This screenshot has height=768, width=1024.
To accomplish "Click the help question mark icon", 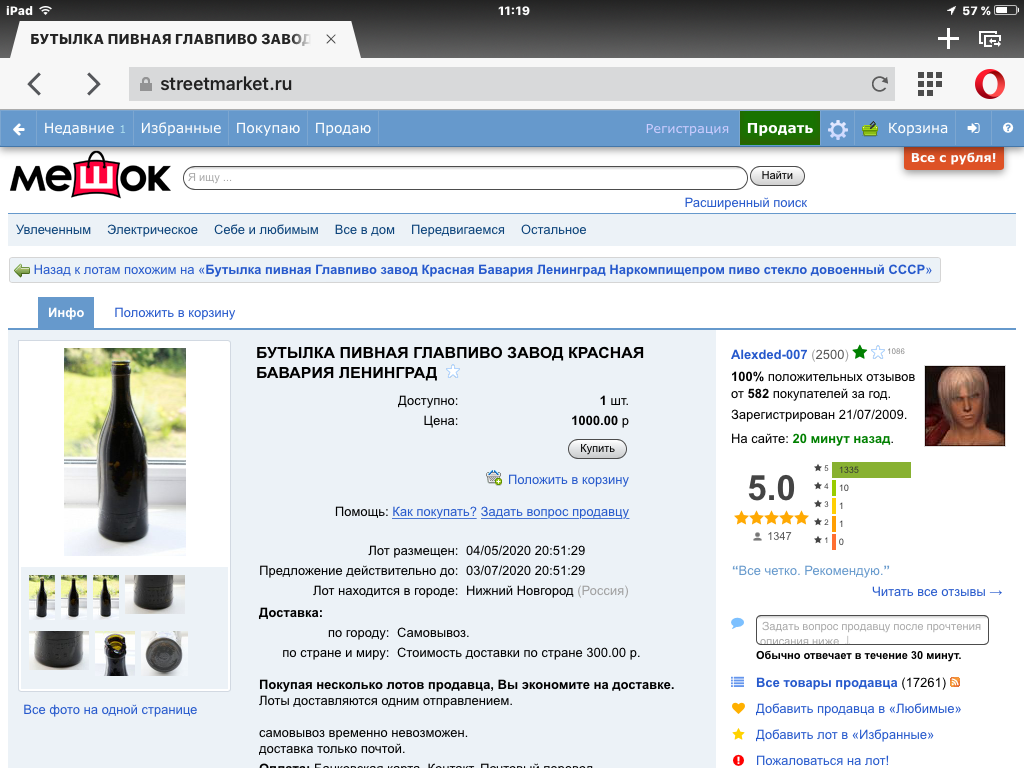I will [1007, 129].
